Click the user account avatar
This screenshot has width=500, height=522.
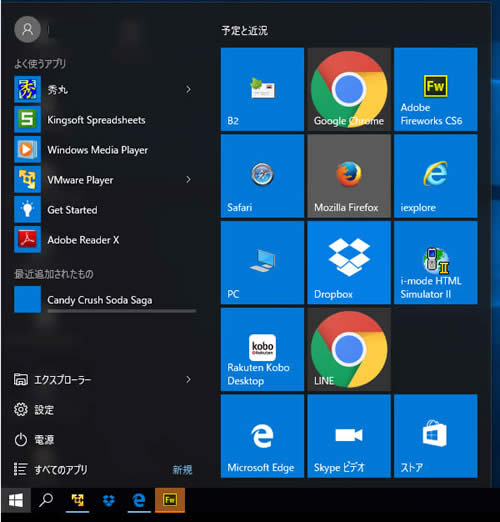(27, 29)
